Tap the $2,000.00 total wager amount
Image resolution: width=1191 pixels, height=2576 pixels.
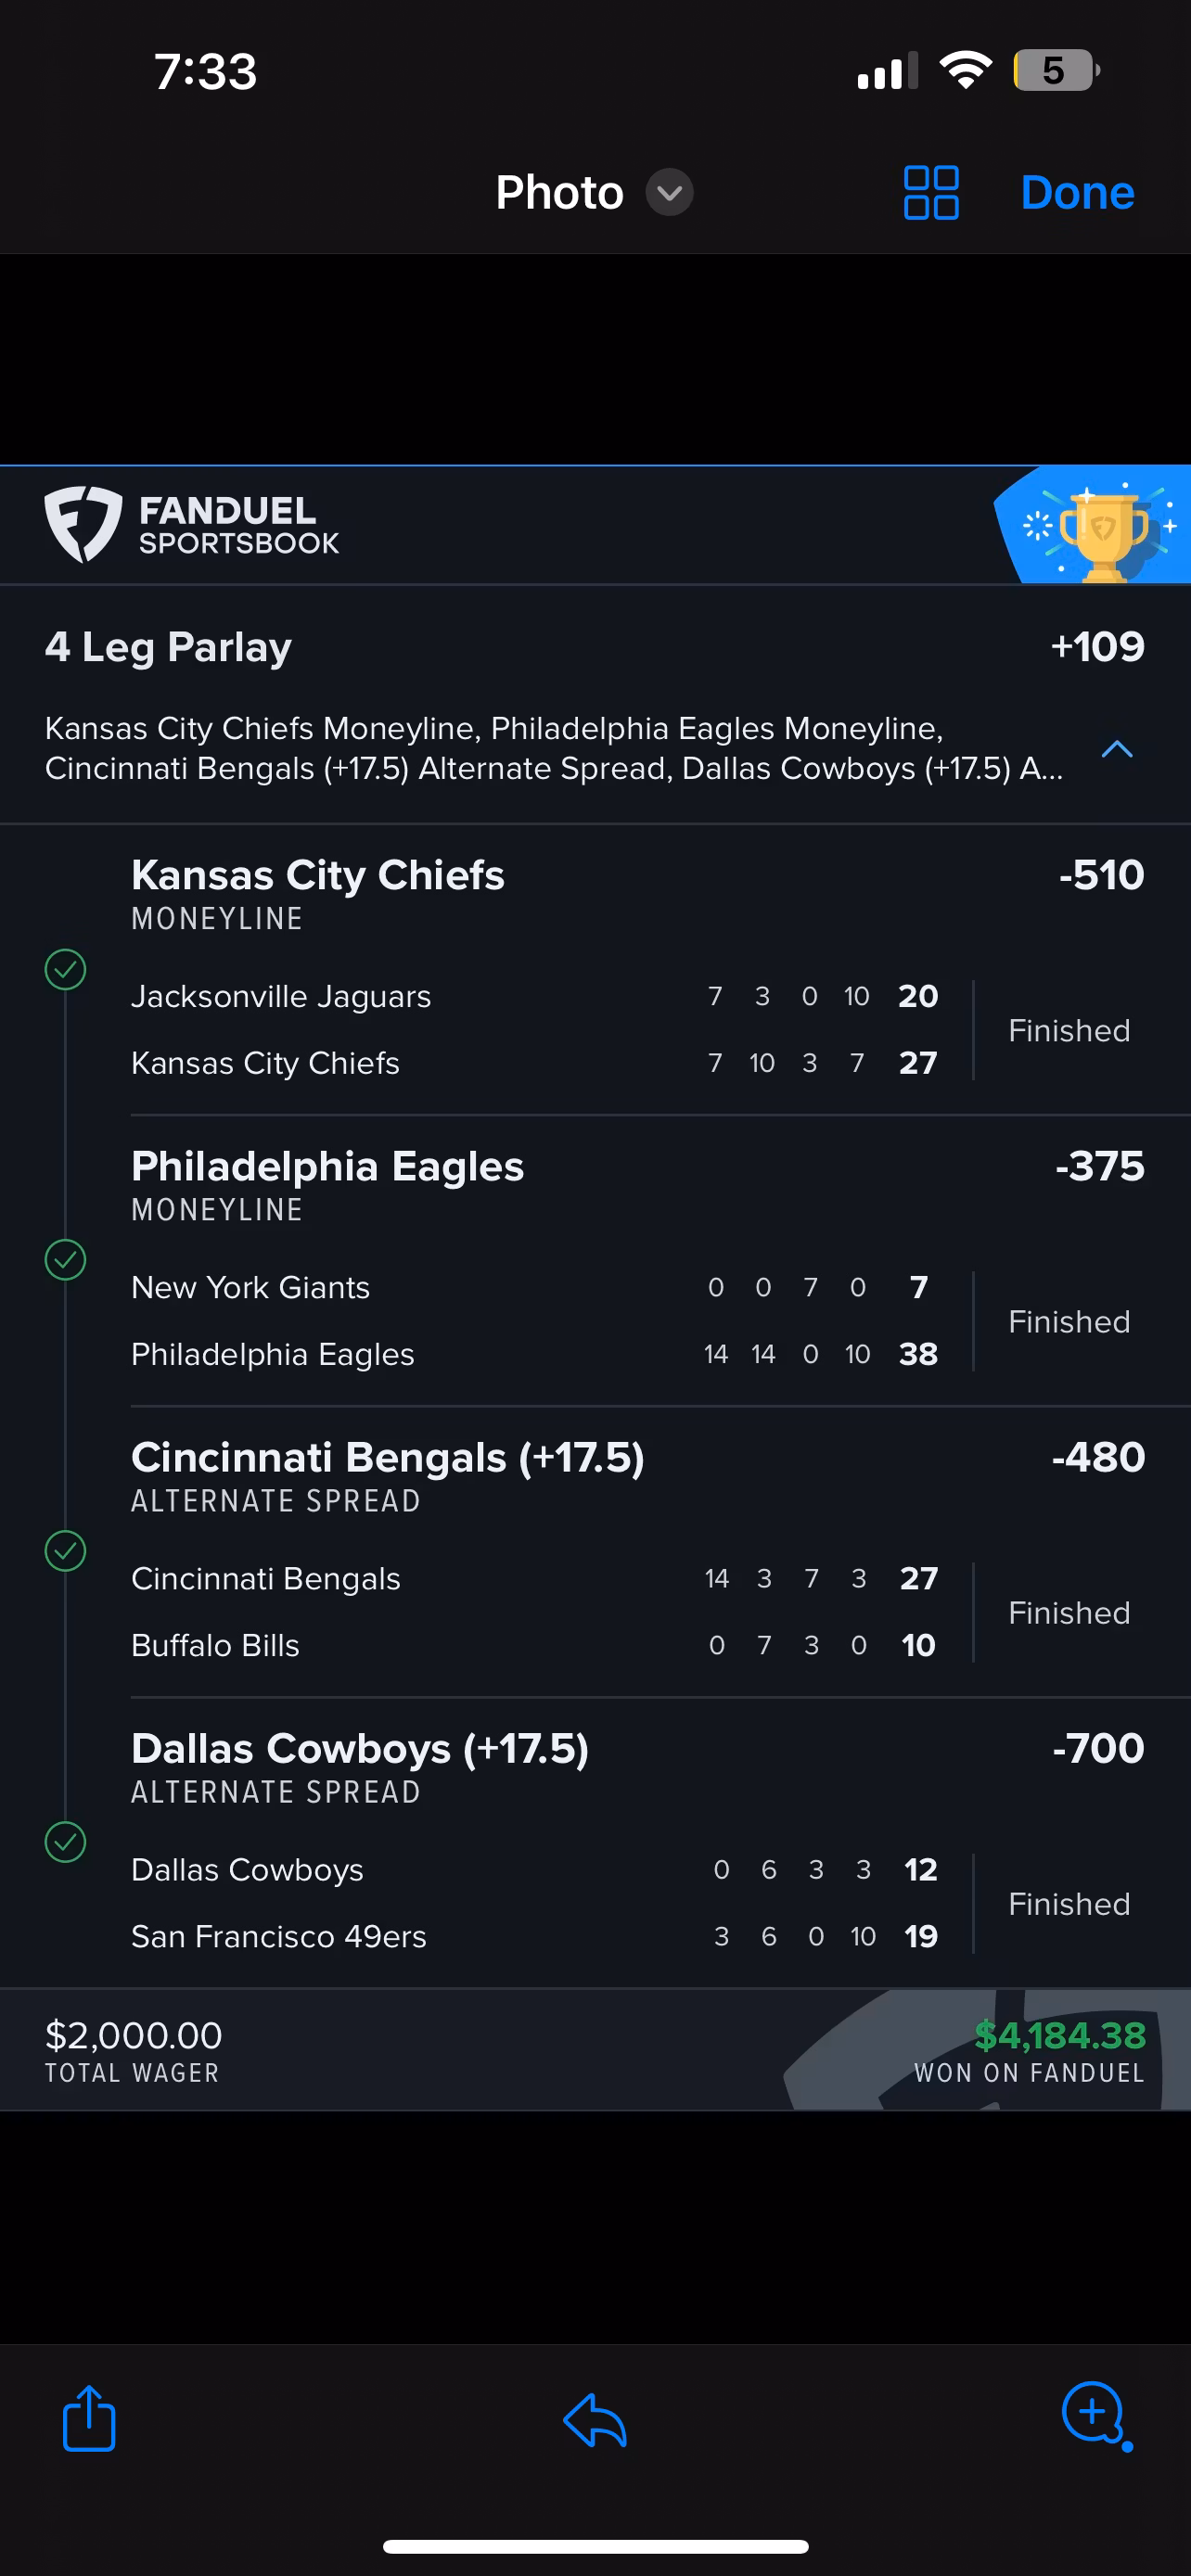[x=134, y=2035]
